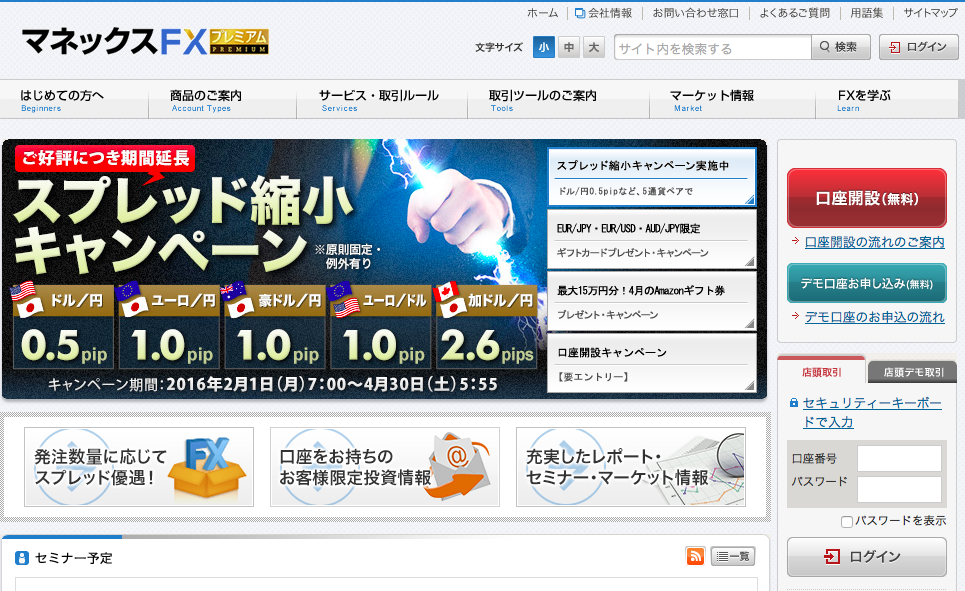Select the EUR/JPY・EUR/USD・AUD/JPY限定 slide tab
965x591 pixels.
point(652,239)
